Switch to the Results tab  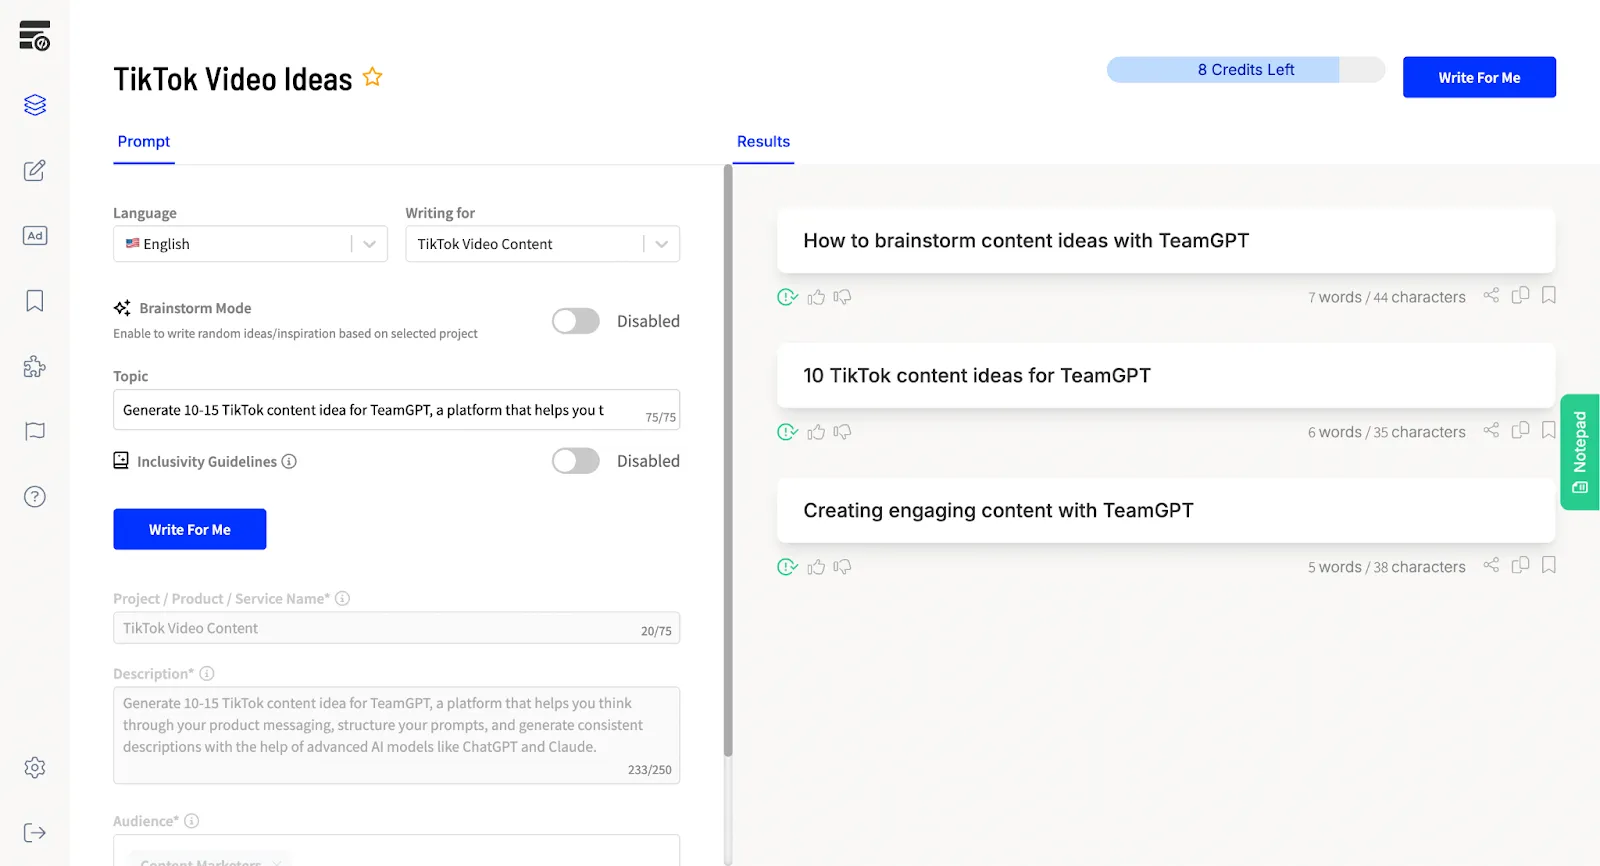pyautogui.click(x=763, y=142)
